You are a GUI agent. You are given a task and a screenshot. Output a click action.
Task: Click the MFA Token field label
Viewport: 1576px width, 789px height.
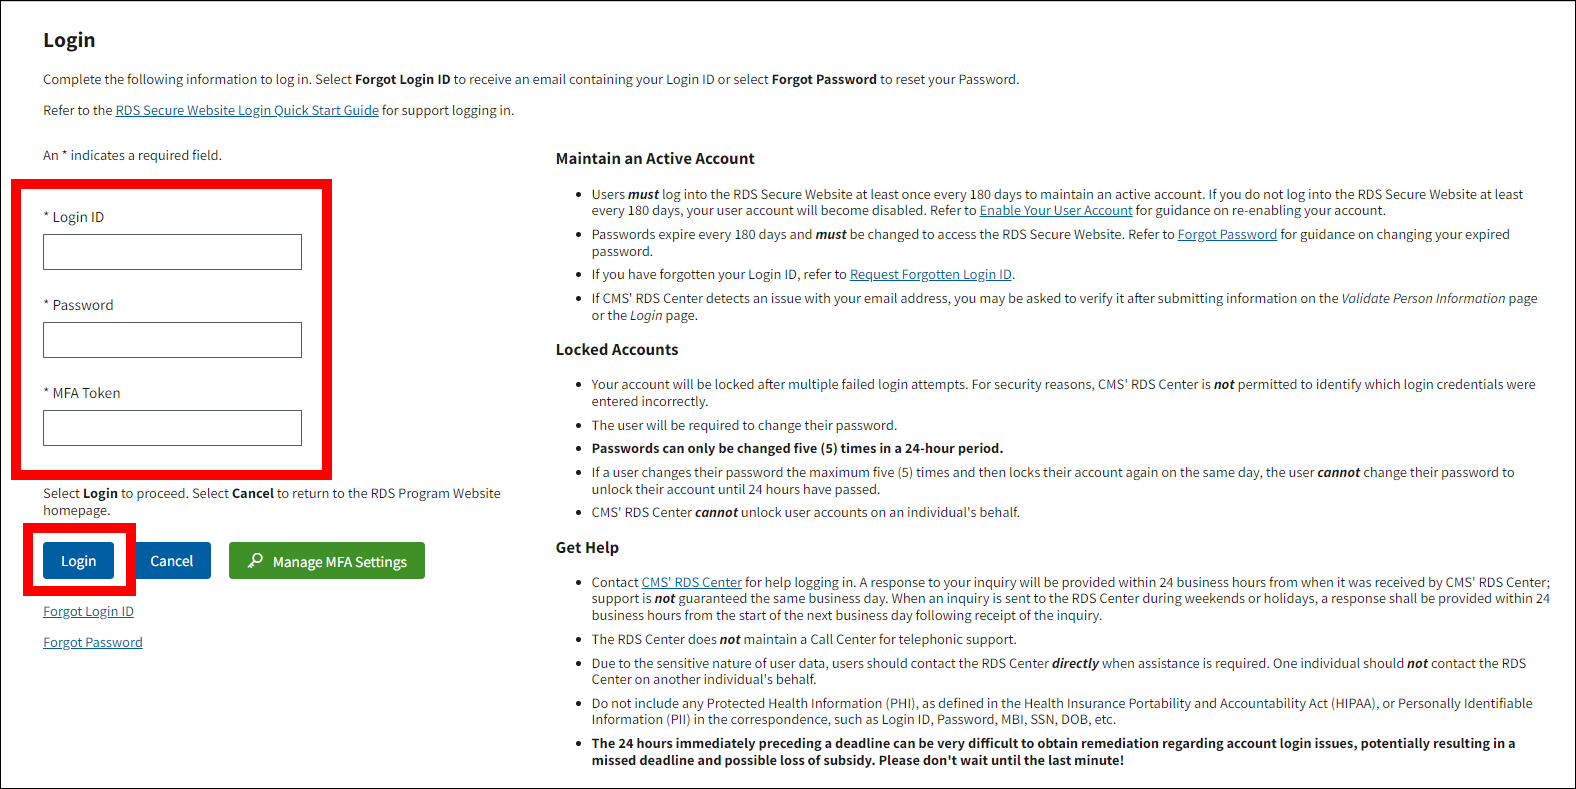point(86,393)
